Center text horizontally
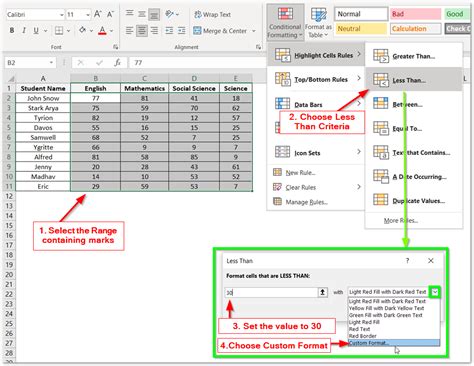Screen dimensions: 474x366 [x=142, y=31]
